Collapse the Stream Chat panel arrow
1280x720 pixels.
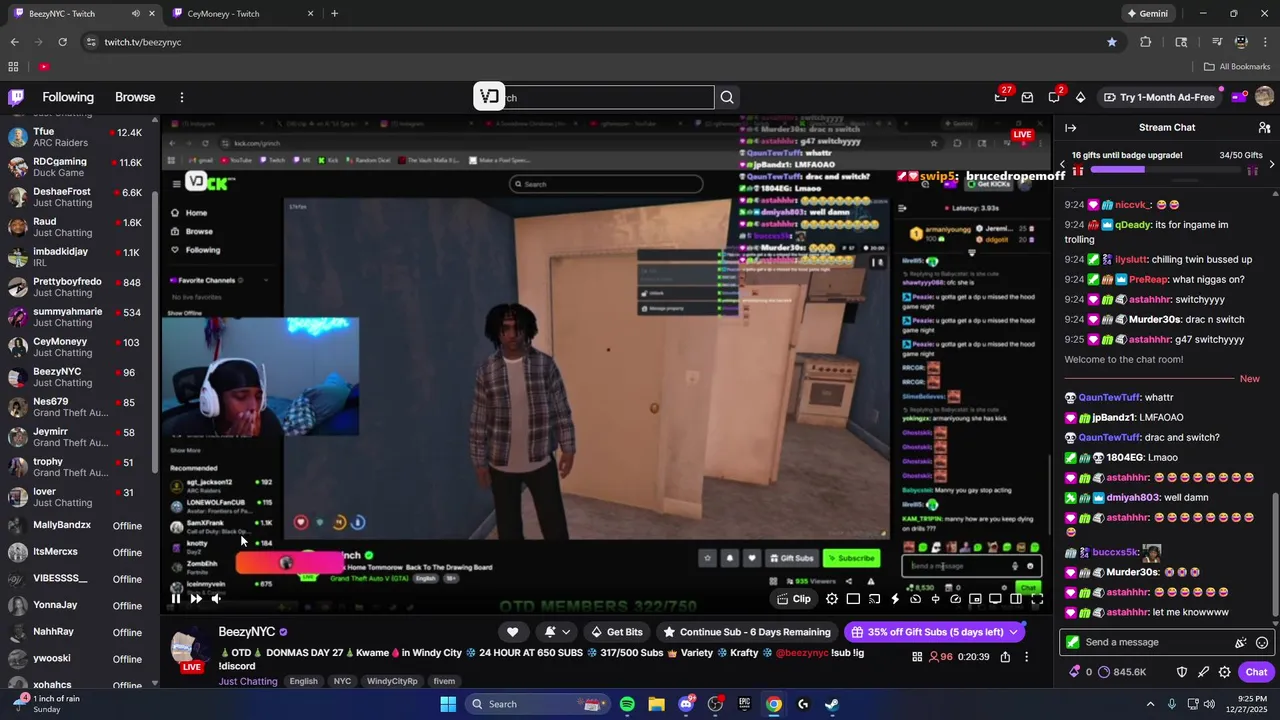(1070, 128)
